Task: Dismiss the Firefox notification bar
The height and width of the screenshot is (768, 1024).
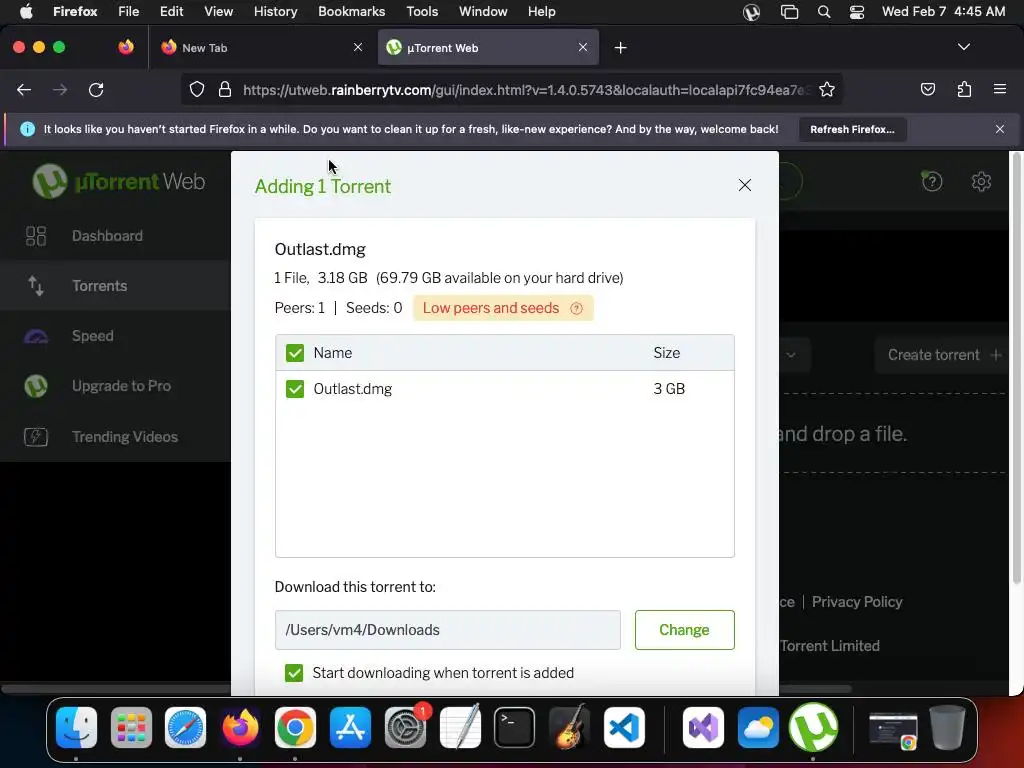Action: pos(1000,129)
